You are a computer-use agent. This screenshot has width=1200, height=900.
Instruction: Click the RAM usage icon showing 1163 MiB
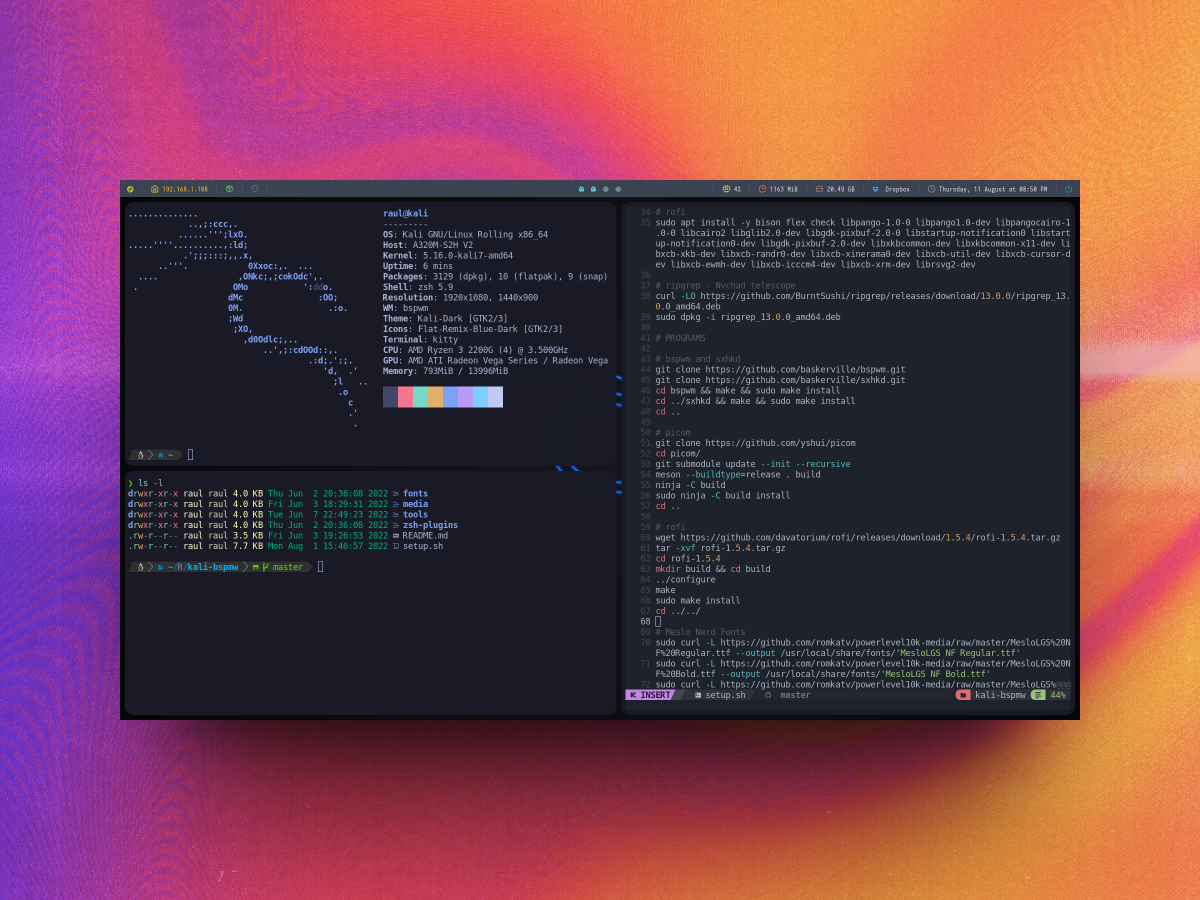[762, 189]
